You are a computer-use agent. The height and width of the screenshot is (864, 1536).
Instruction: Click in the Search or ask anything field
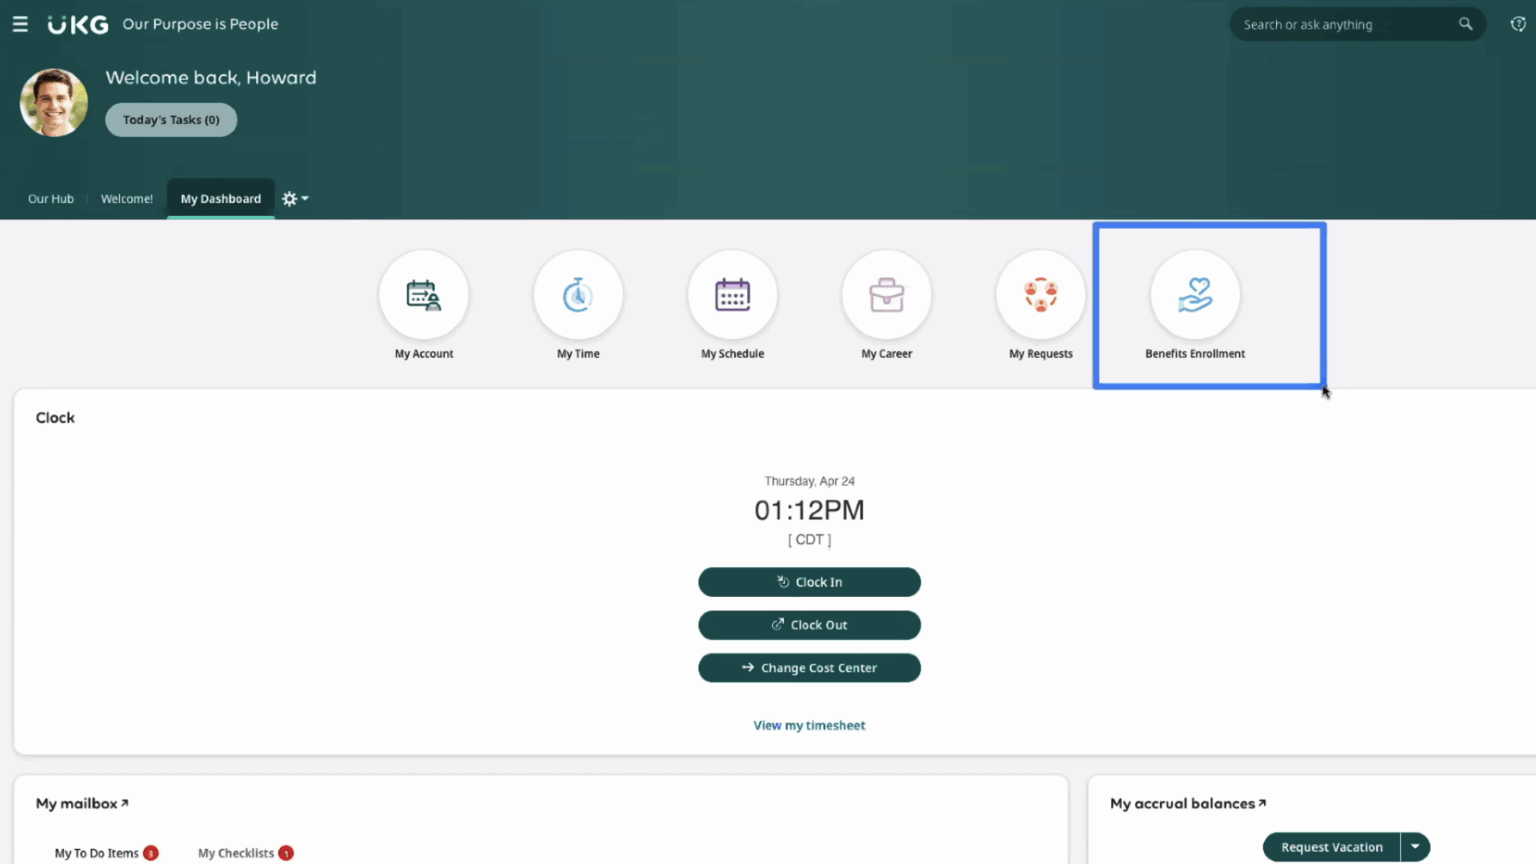tap(1340, 24)
